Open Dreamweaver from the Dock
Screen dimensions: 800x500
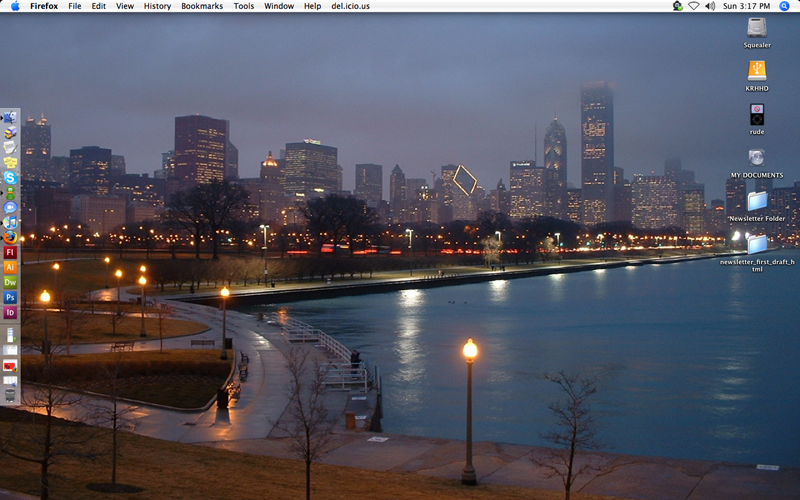point(10,282)
